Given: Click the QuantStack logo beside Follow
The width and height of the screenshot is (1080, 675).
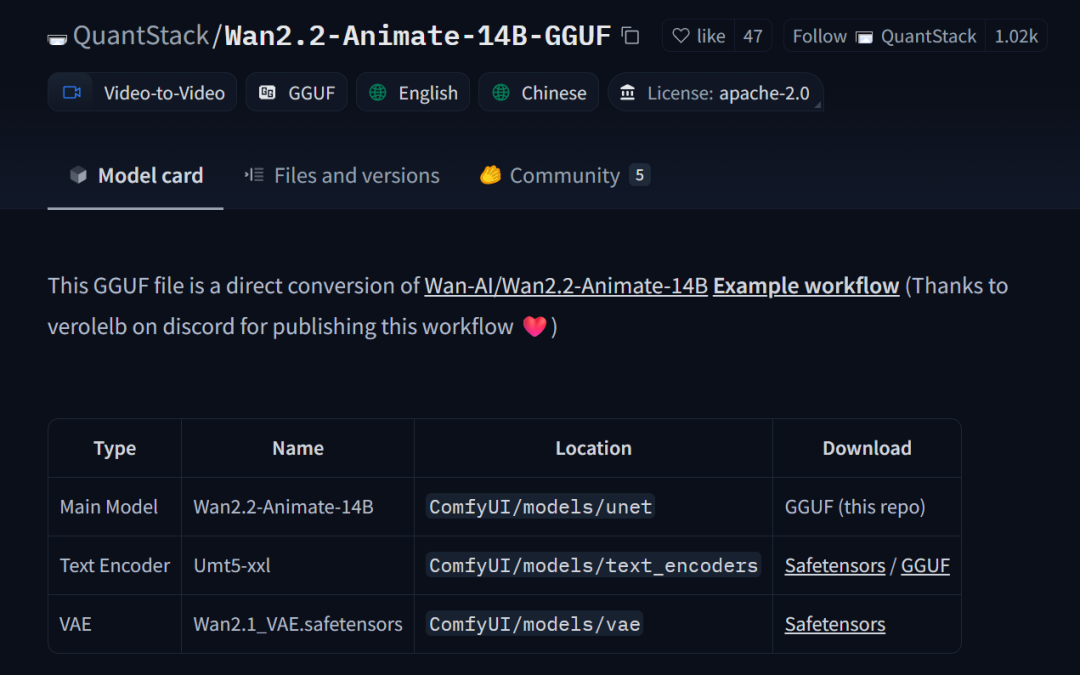Looking at the screenshot, I should pyautogui.click(x=864, y=37).
